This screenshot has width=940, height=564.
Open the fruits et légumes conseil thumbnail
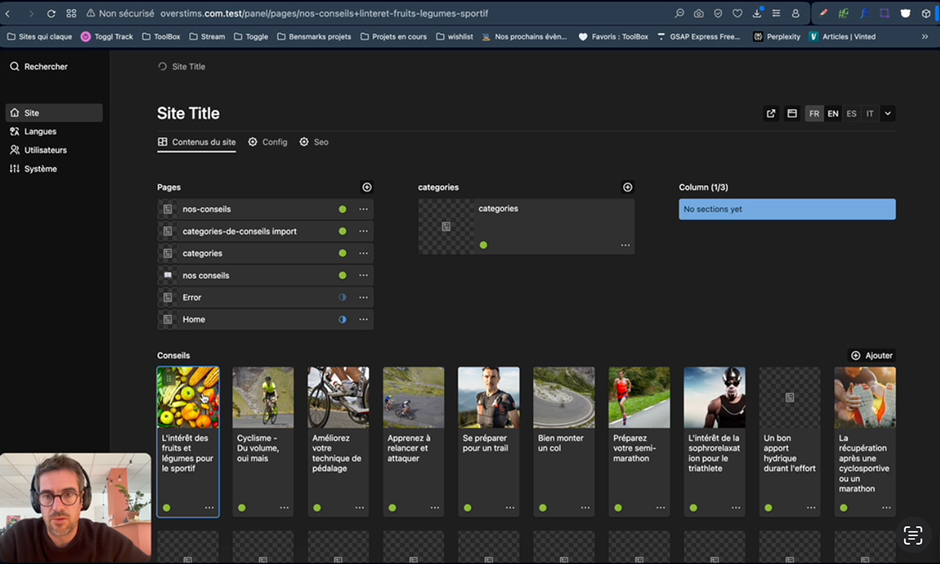(x=188, y=397)
